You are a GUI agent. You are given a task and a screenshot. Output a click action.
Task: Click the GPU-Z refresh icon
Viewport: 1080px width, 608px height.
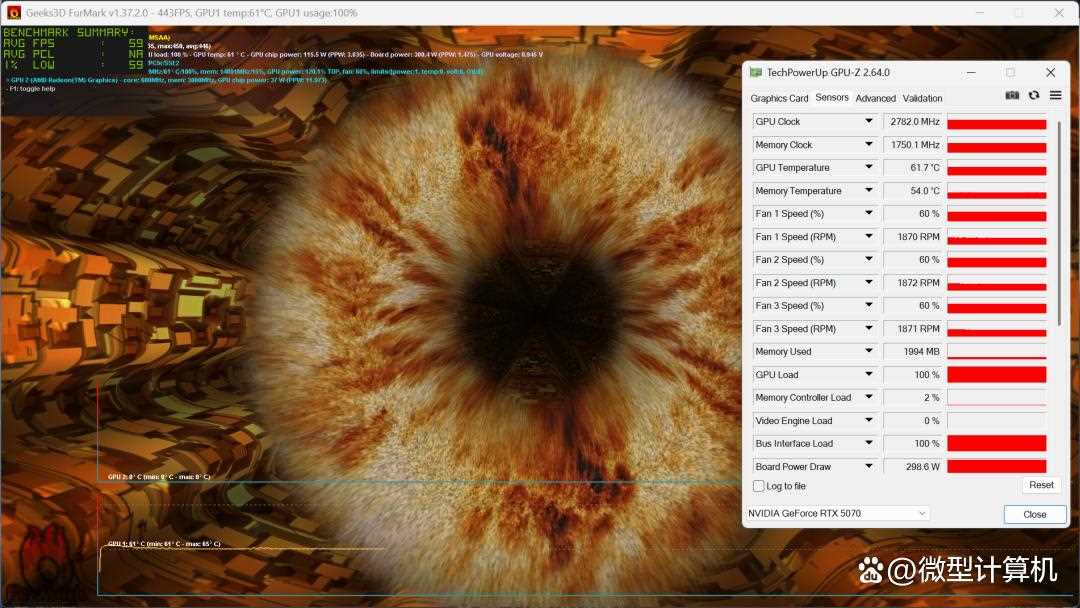[1034, 96]
